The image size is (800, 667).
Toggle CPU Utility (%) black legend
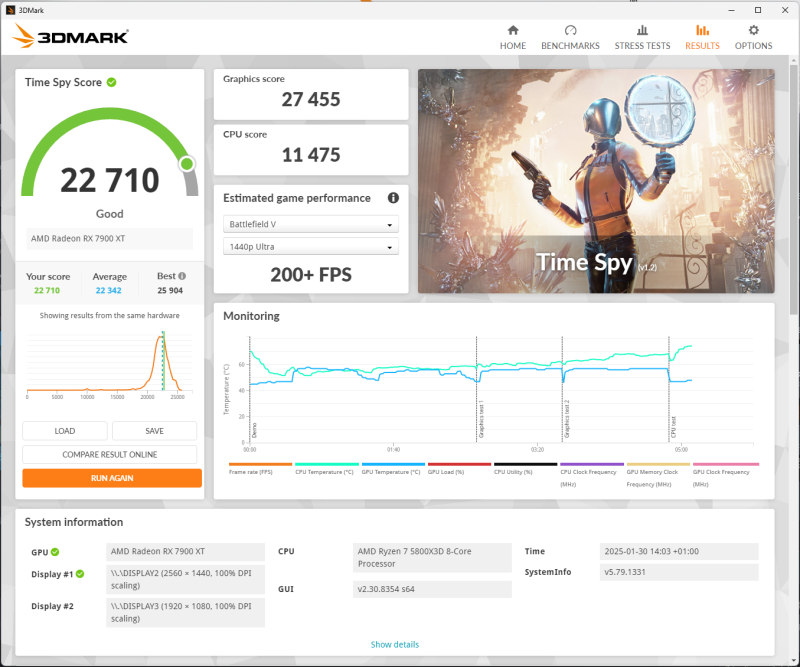click(x=526, y=469)
